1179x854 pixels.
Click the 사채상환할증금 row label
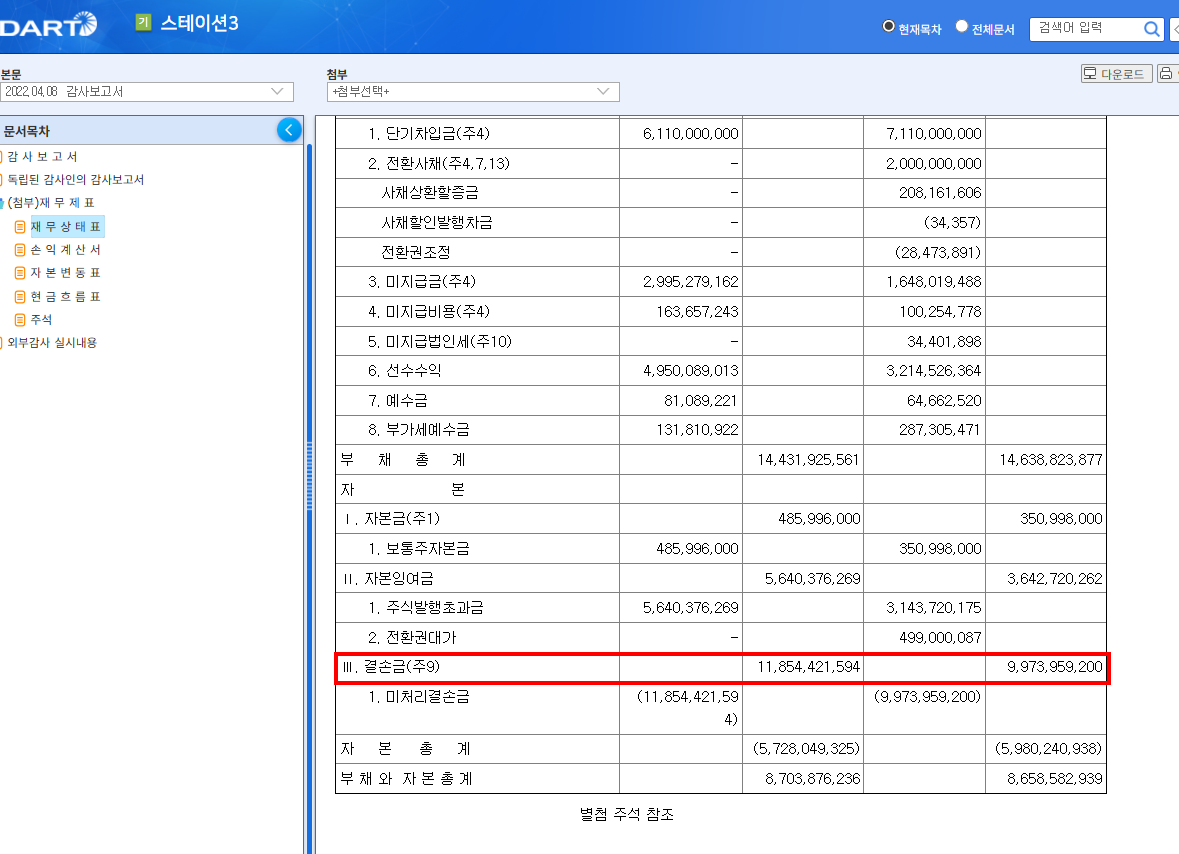[x=430, y=192]
